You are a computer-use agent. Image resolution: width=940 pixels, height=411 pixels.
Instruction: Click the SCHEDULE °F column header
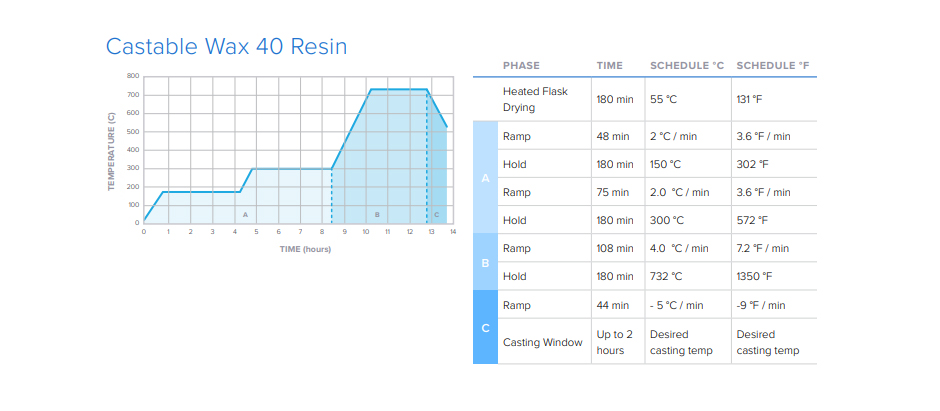coord(773,66)
